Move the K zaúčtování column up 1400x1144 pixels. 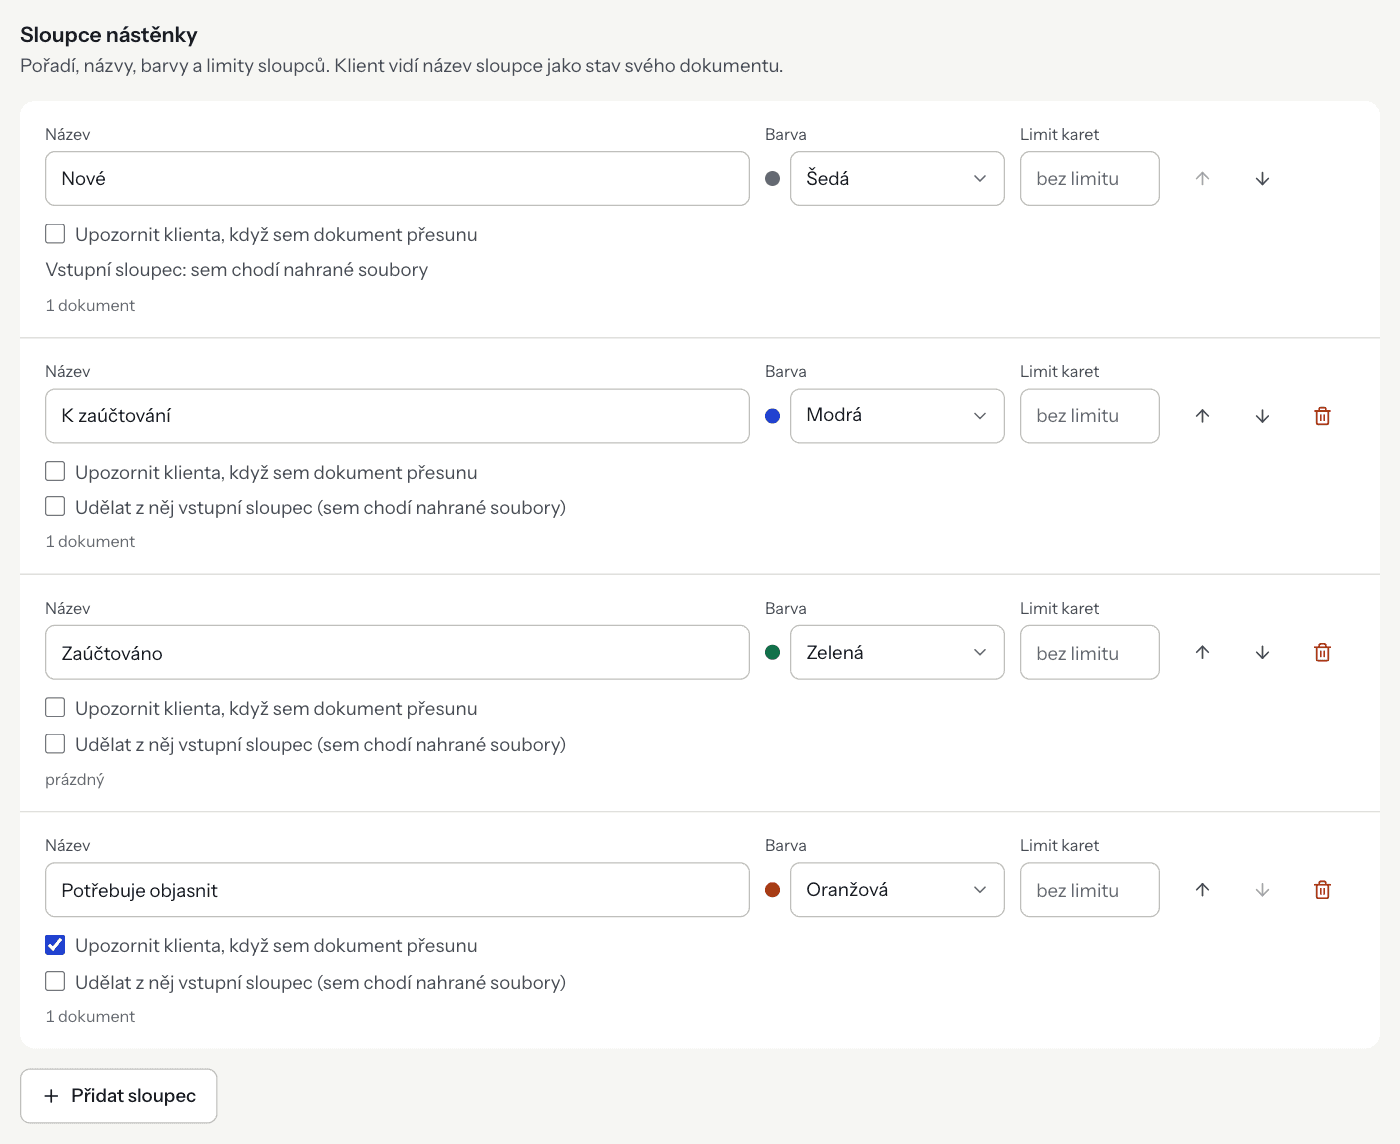[x=1202, y=416]
